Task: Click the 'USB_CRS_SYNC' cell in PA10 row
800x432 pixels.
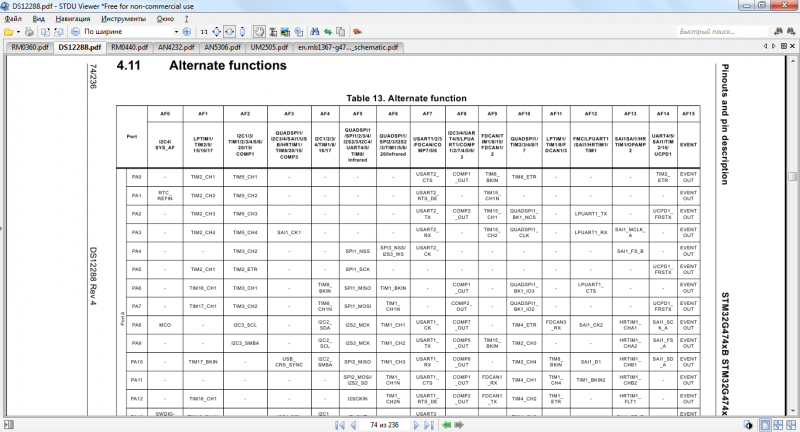Action: pos(289,362)
